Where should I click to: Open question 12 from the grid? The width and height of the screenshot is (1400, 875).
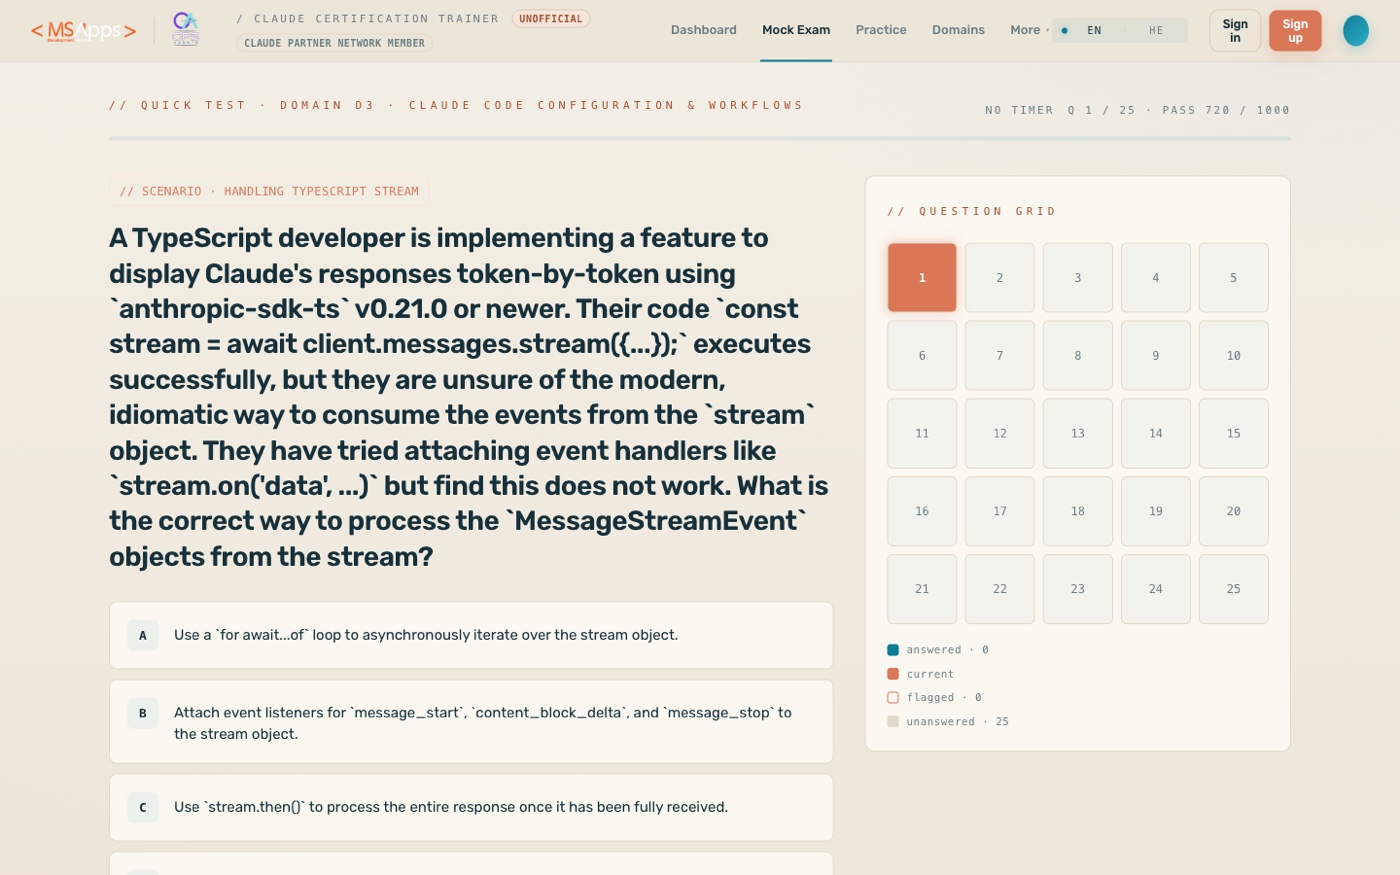pos(1000,434)
